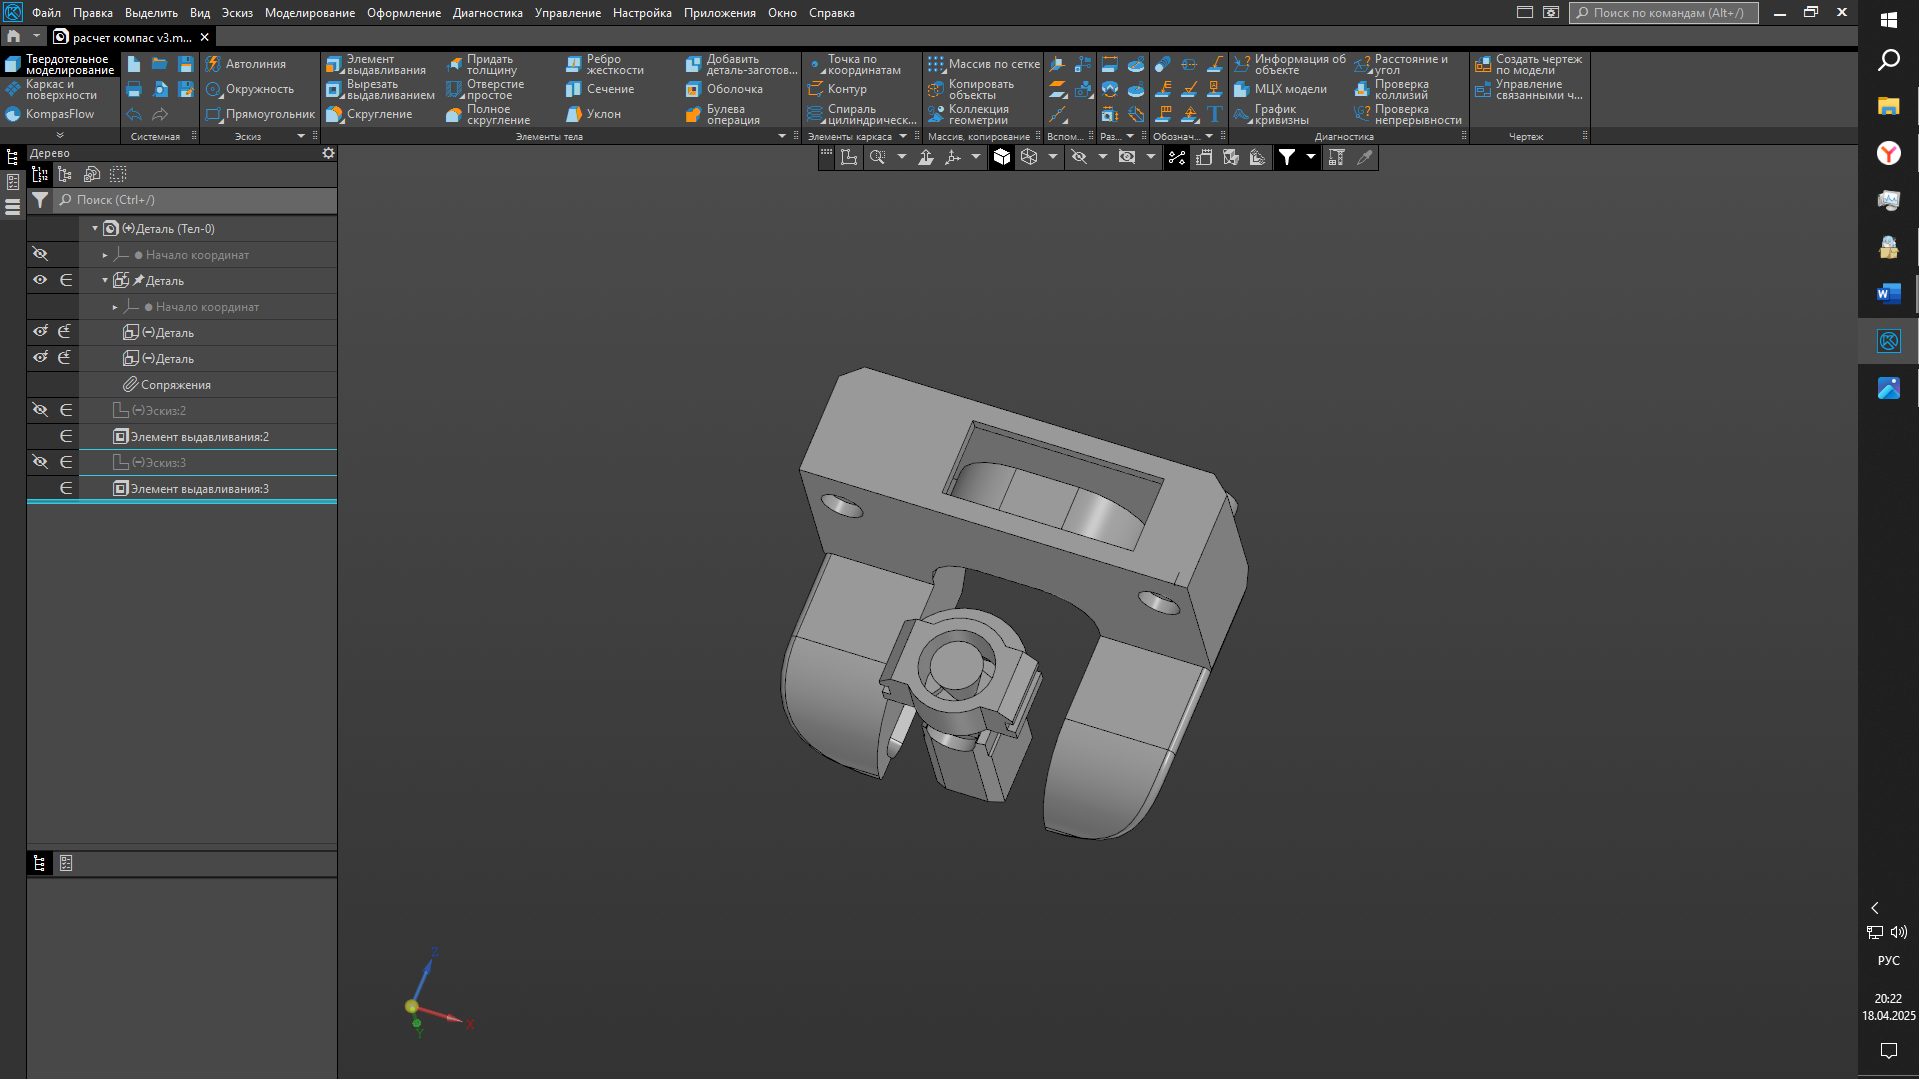Toggle visibility of the Эскиз:3 sketch
Screen dimensions: 1919x1079
[40, 462]
